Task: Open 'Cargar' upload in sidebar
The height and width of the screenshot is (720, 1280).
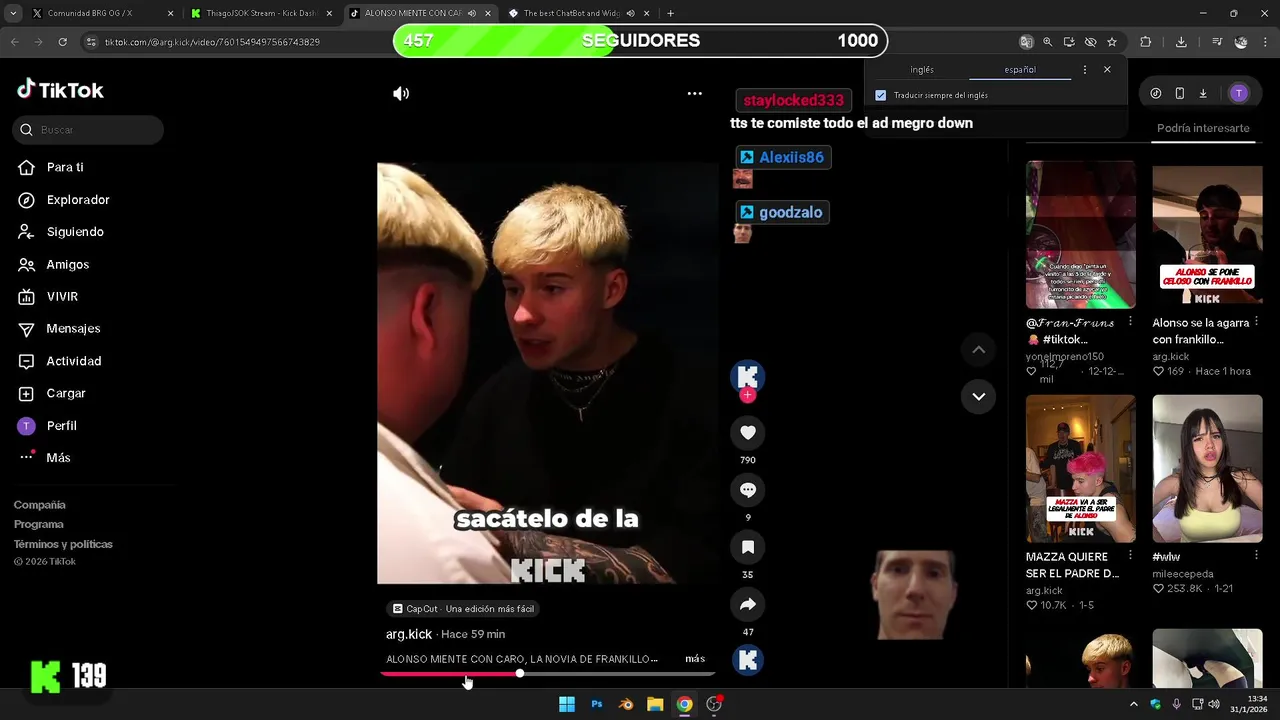Action: point(65,393)
